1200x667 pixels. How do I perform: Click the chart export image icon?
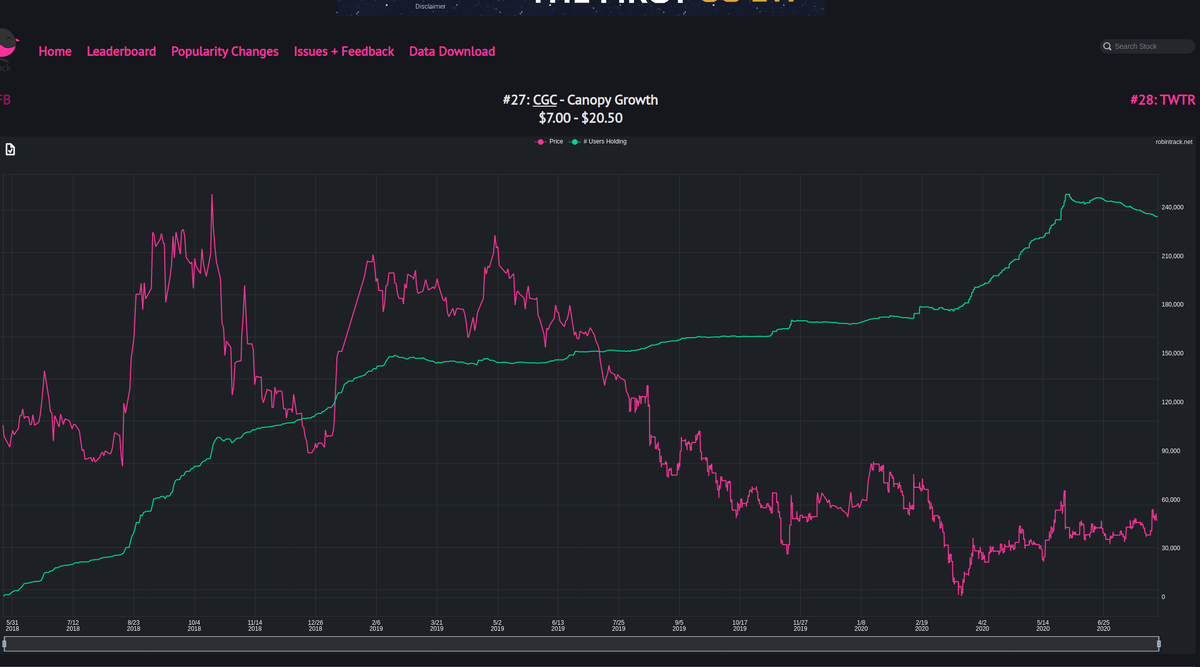[10, 150]
